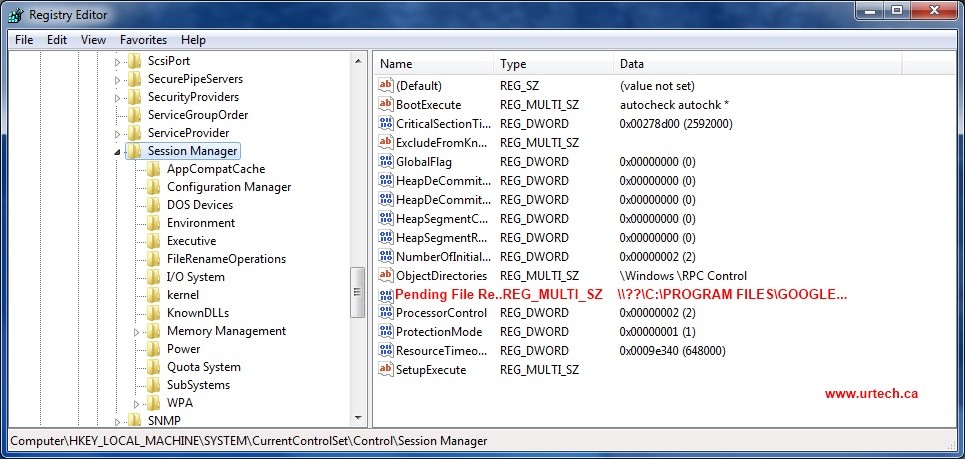965x459 pixels.
Task: Select the Pending File Rename value
Action: click(447, 295)
